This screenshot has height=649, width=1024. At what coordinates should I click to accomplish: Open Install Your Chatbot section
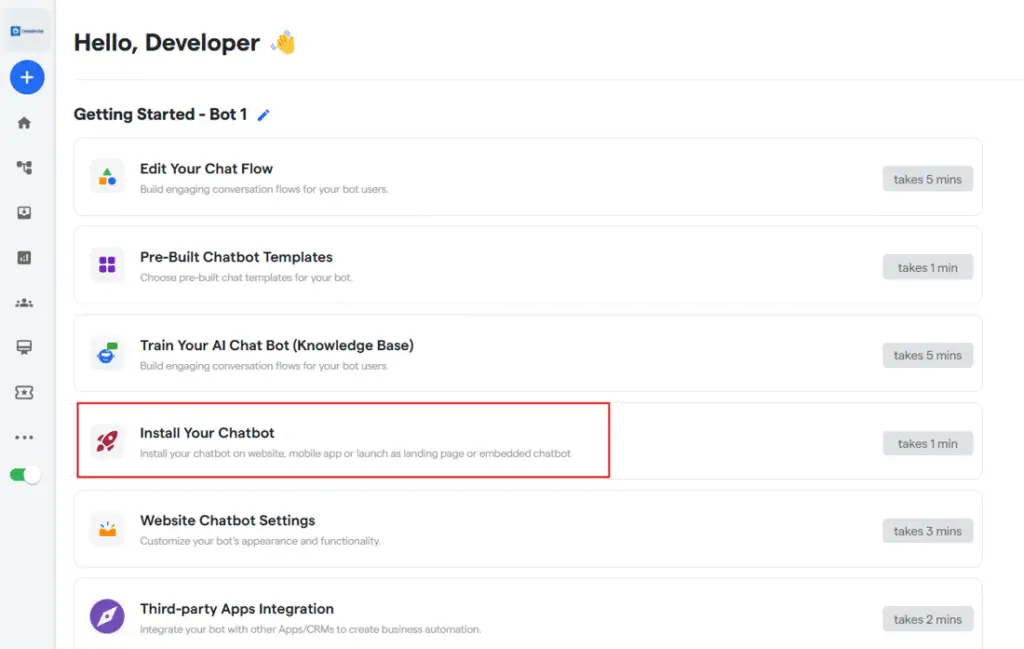point(207,433)
